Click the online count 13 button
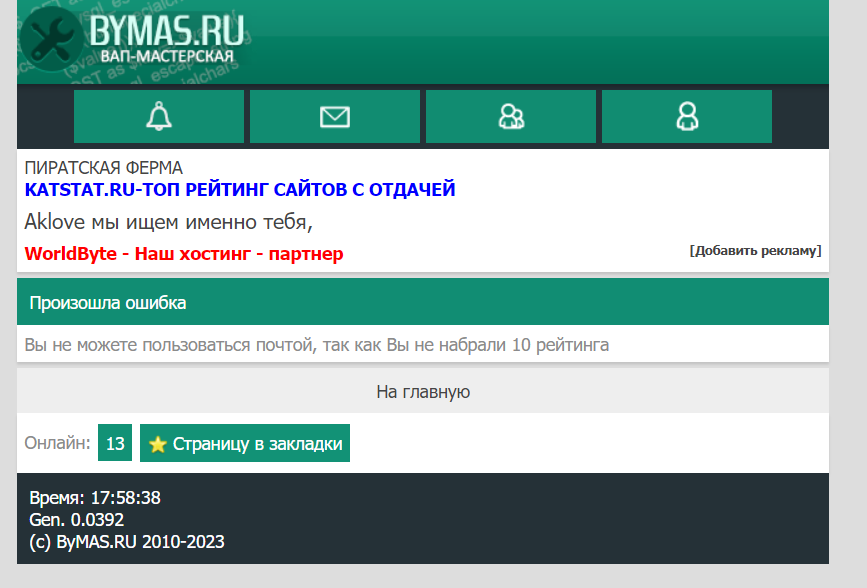The height and width of the screenshot is (588, 867). pos(115,444)
